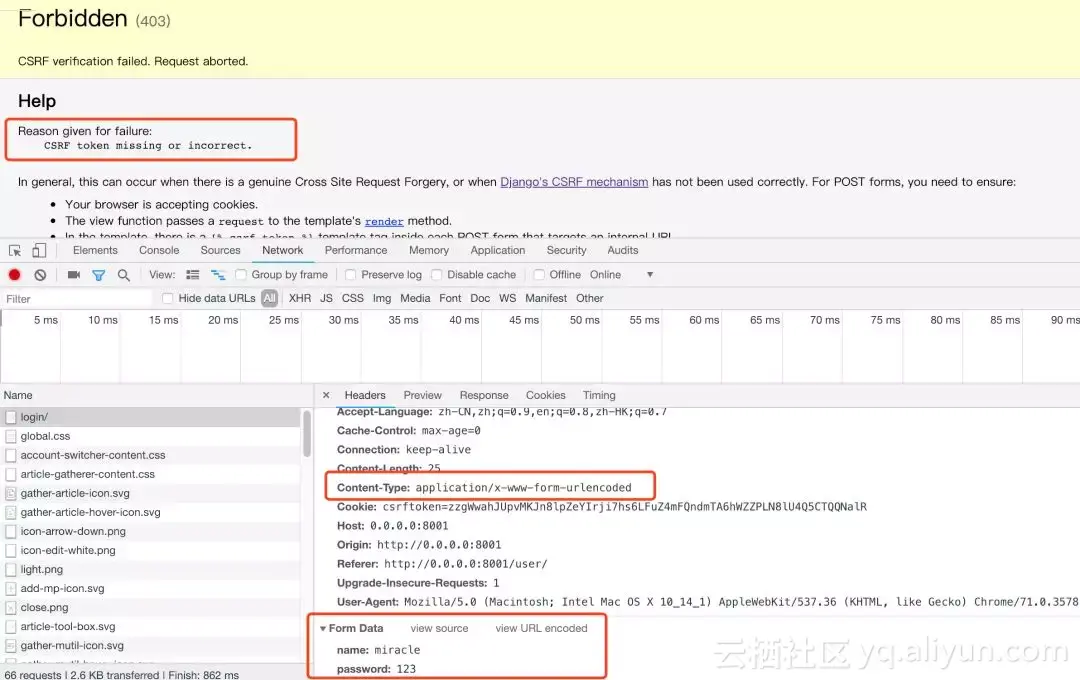
Task: Focus the Filter input field
Action: (x=77, y=298)
